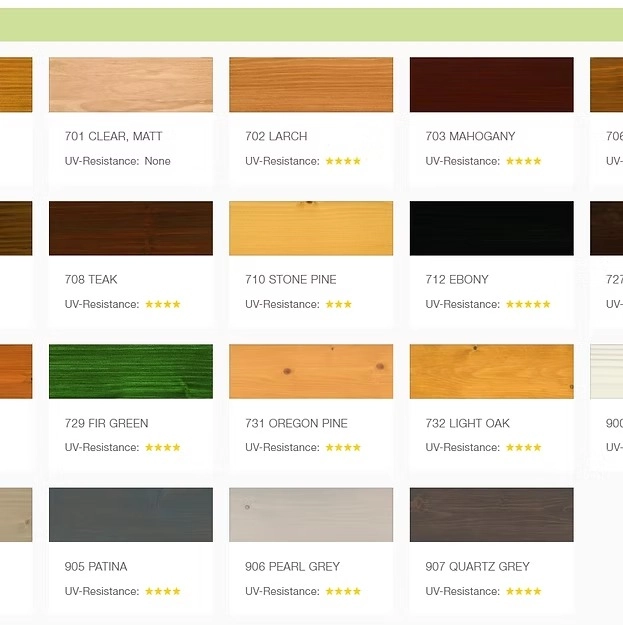Select the 905 Patina grey-blue swatch
Viewport: 623px width, 625px height.
click(x=130, y=515)
